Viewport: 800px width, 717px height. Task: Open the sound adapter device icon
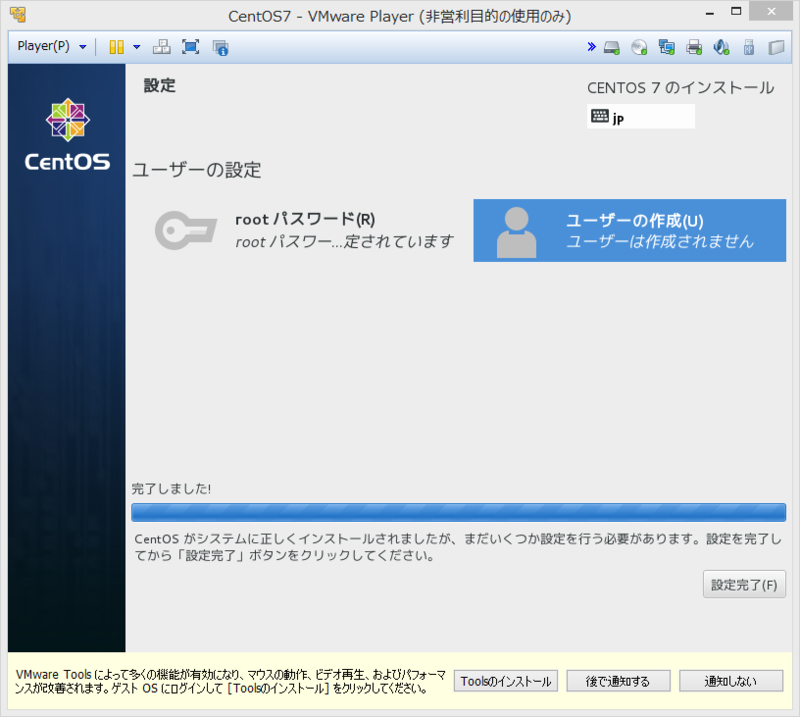[723, 47]
